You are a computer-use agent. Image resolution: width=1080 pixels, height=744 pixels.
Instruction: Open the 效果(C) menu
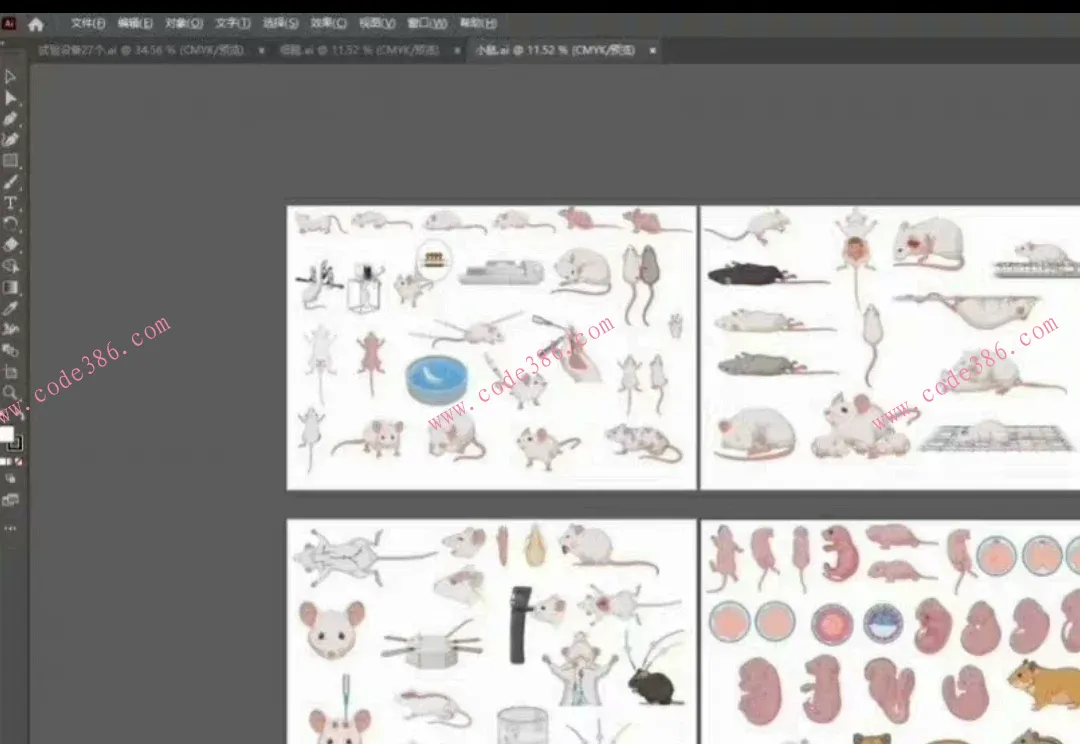(329, 24)
